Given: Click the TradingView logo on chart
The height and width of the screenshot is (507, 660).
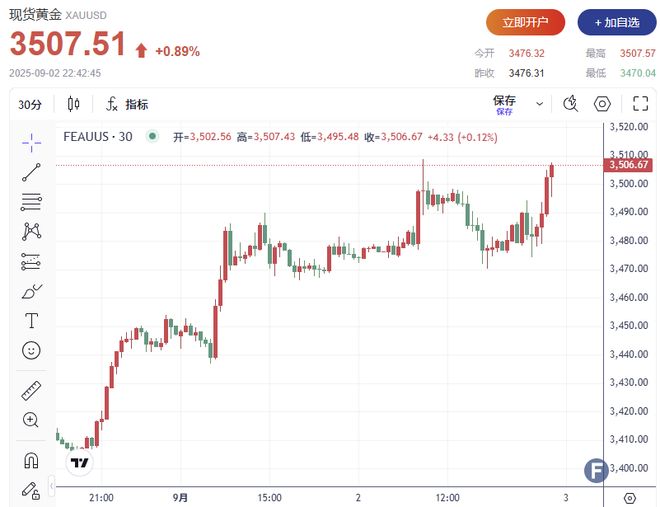Looking at the screenshot, I should [79, 462].
